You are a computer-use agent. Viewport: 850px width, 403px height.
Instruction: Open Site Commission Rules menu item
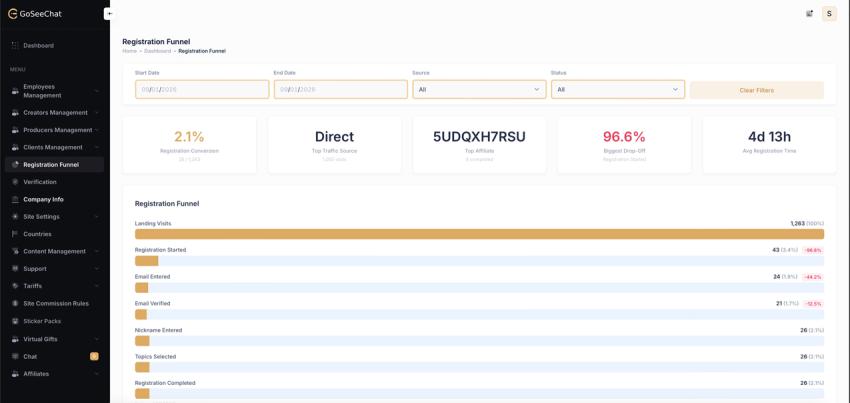56,303
